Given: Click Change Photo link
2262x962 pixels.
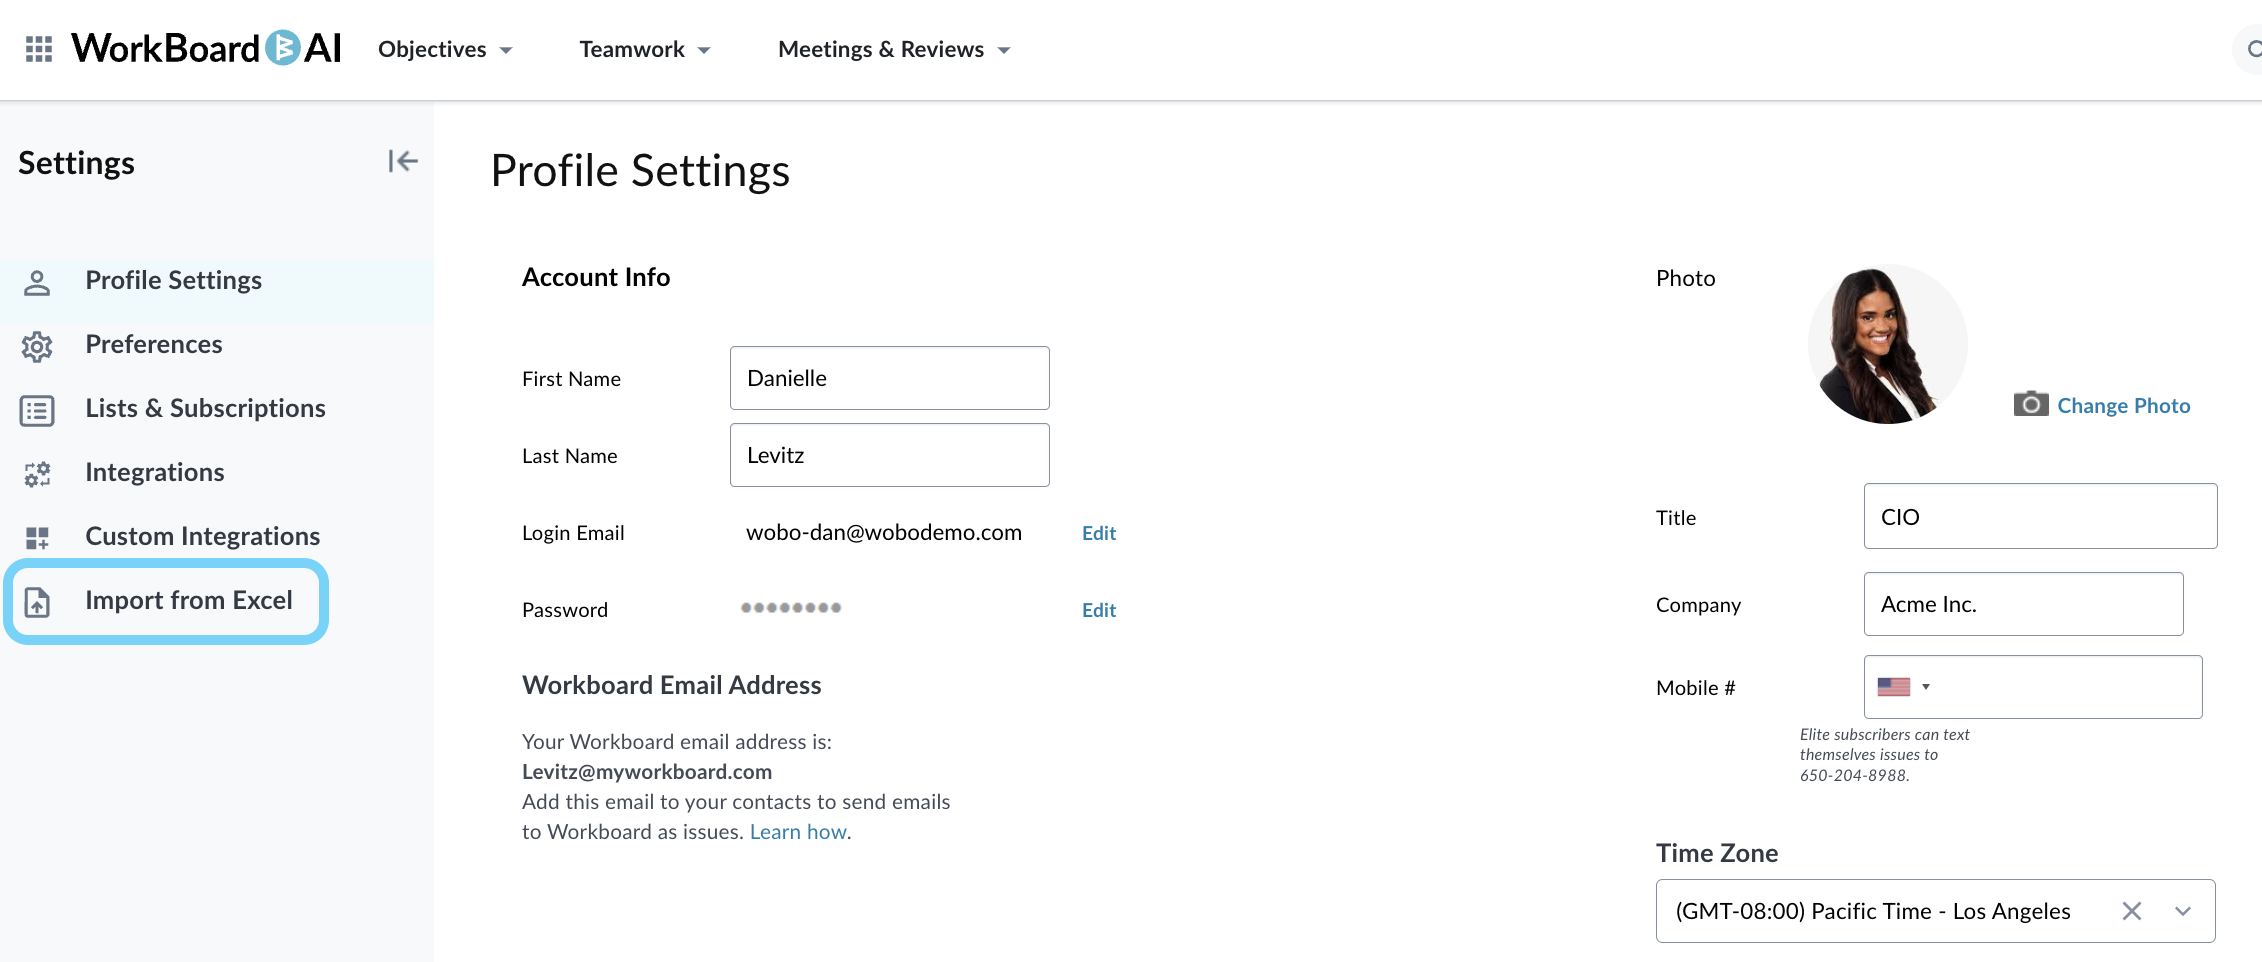Looking at the screenshot, I should [2124, 405].
